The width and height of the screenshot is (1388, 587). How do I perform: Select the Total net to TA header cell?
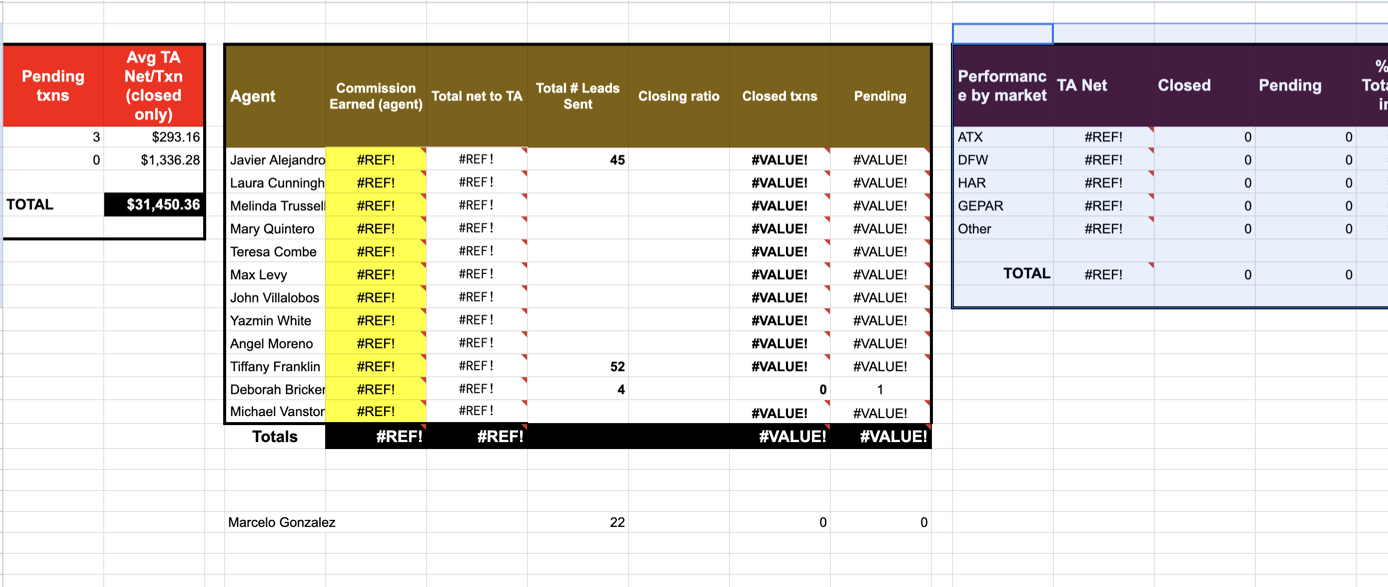pyautogui.click(x=477, y=96)
